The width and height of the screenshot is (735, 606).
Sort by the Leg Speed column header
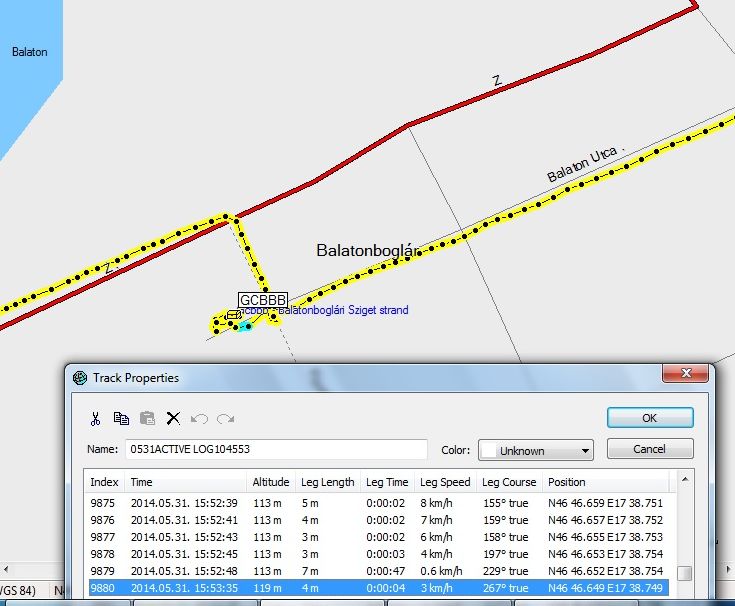point(445,482)
